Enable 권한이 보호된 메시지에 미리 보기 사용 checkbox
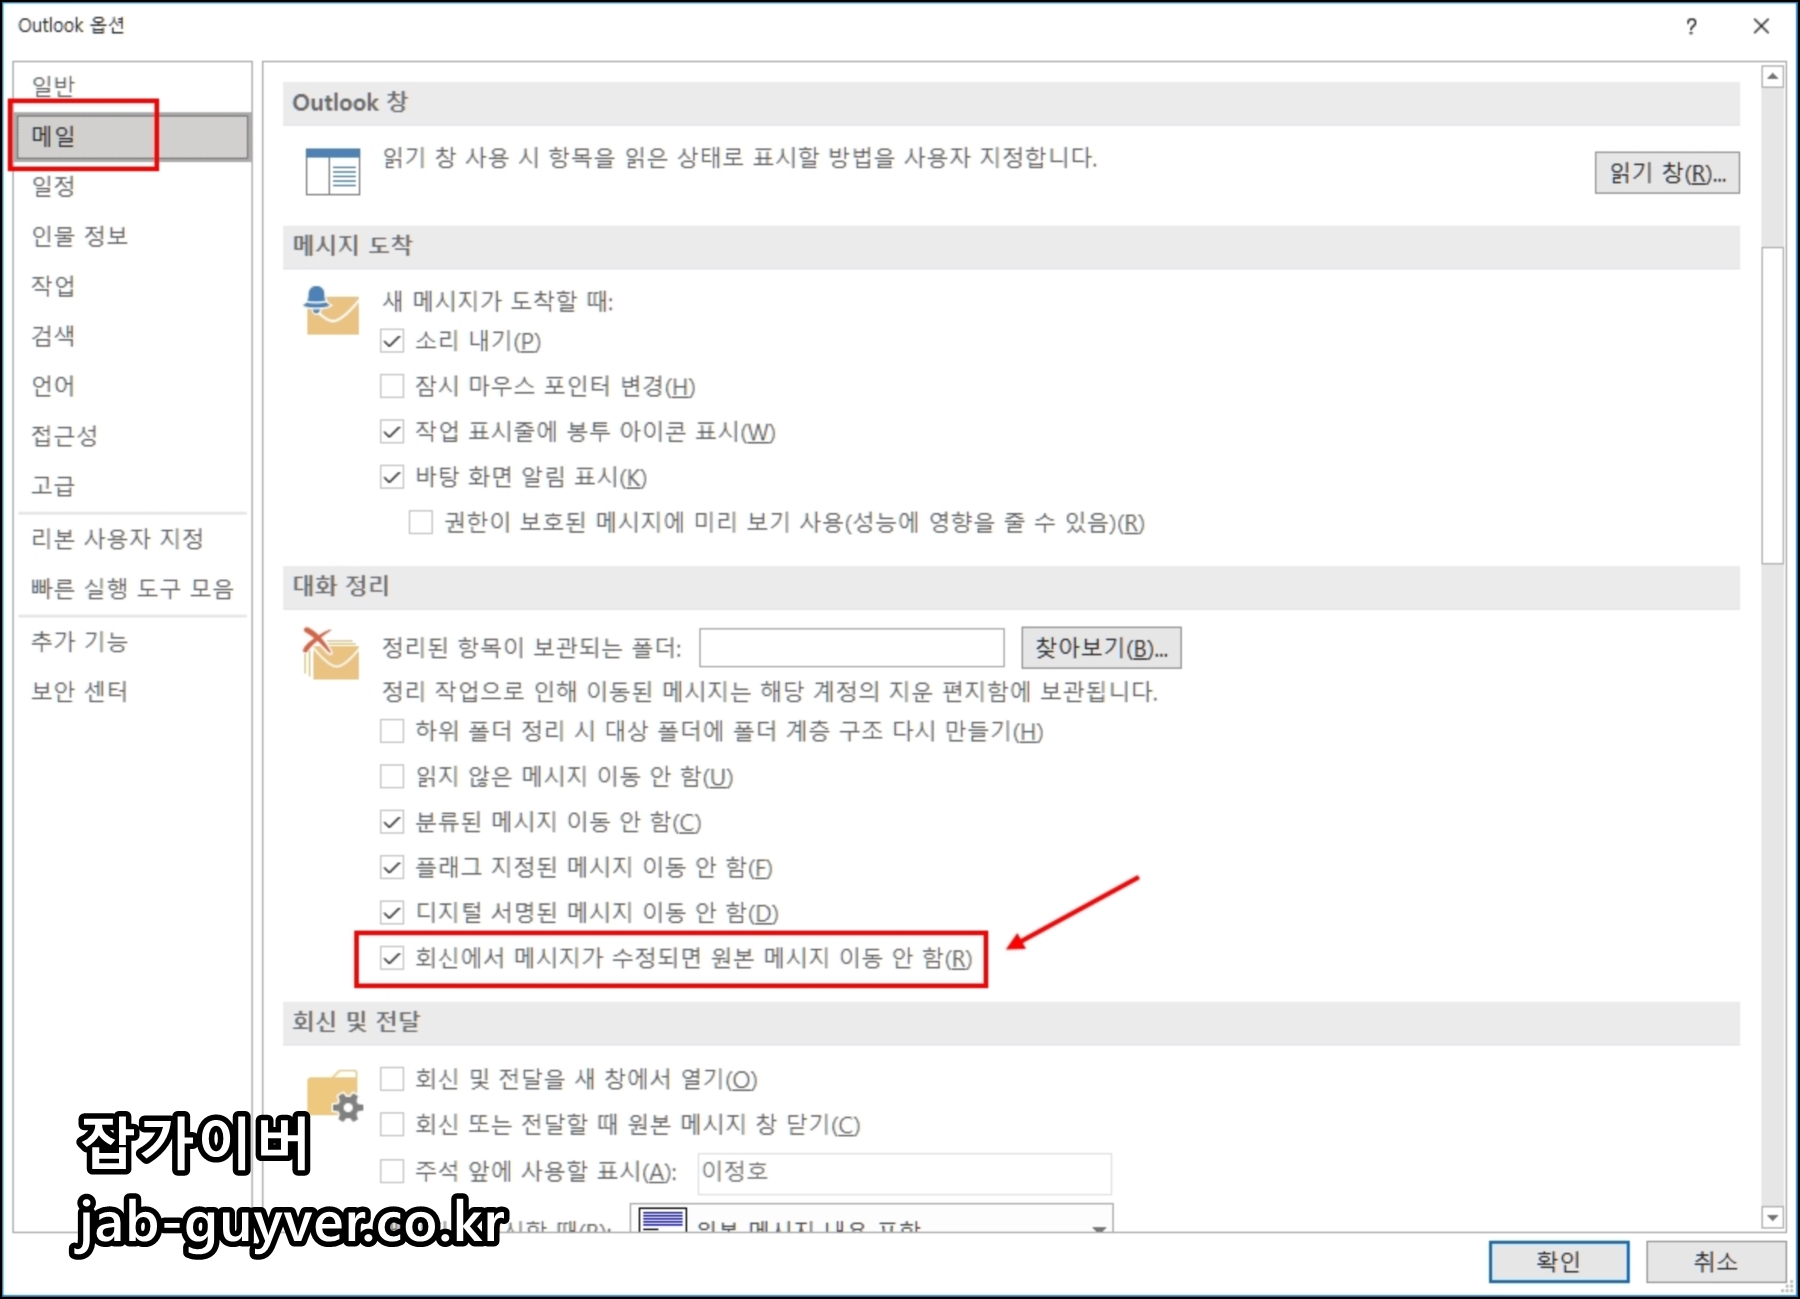This screenshot has width=1800, height=1299. 421,523
